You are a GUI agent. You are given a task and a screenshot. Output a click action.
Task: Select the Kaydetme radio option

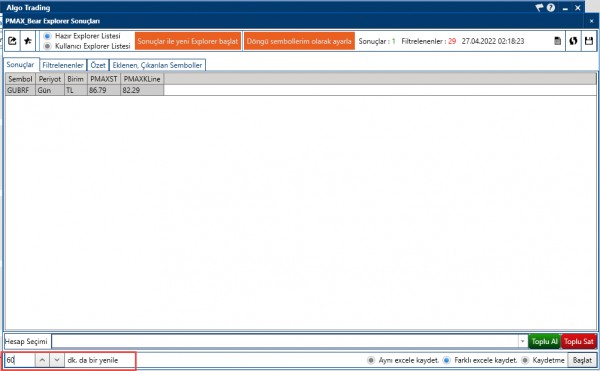(x=525, y=360)
